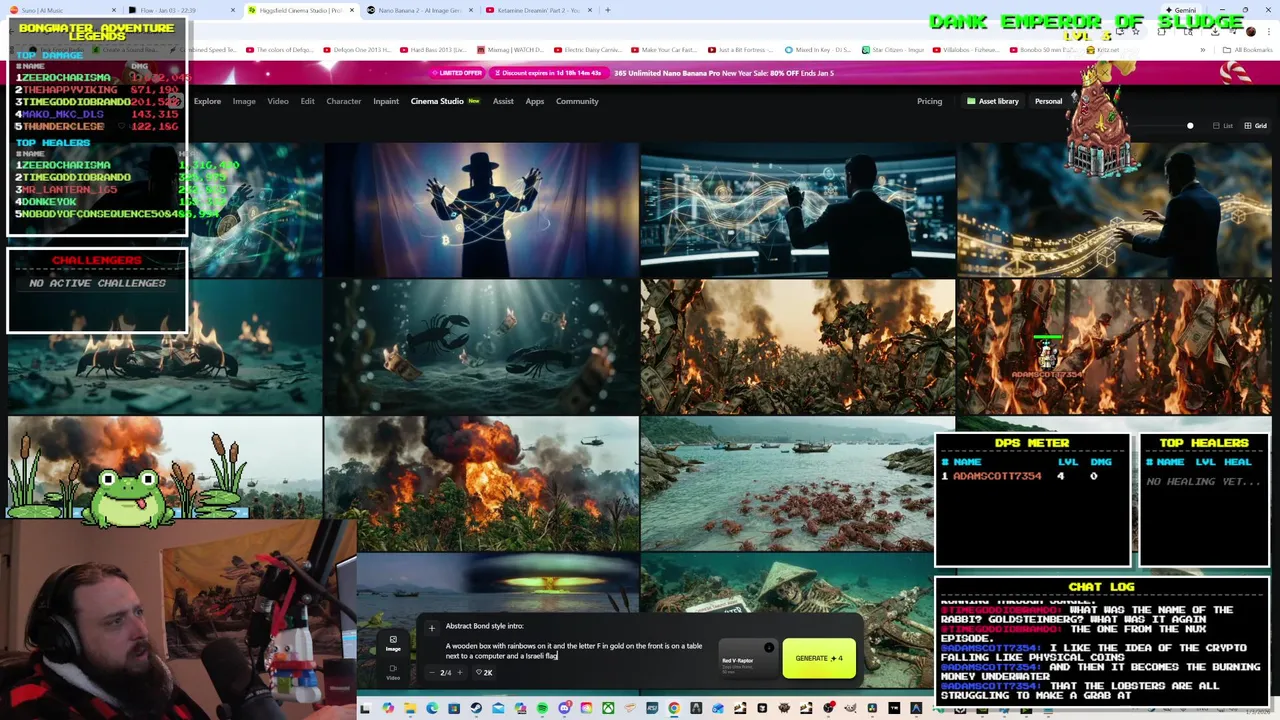
Task: Open the Community menu item
Action: 577,101
